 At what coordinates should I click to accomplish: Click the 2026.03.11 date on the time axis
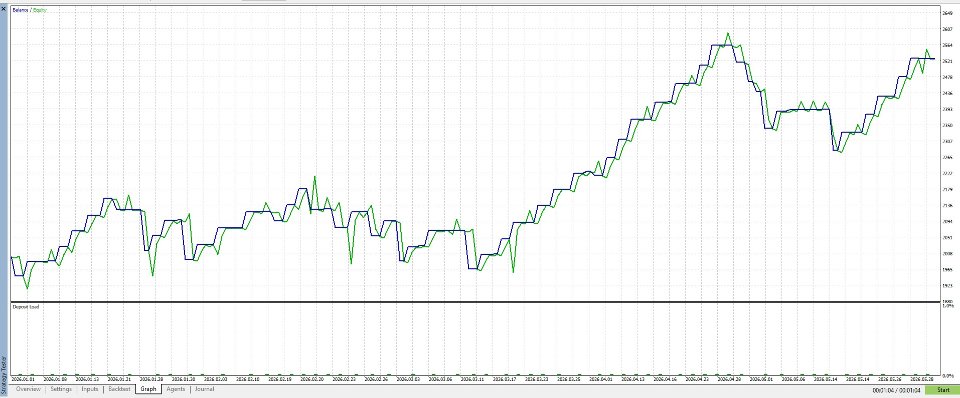(x=472, y=380)
